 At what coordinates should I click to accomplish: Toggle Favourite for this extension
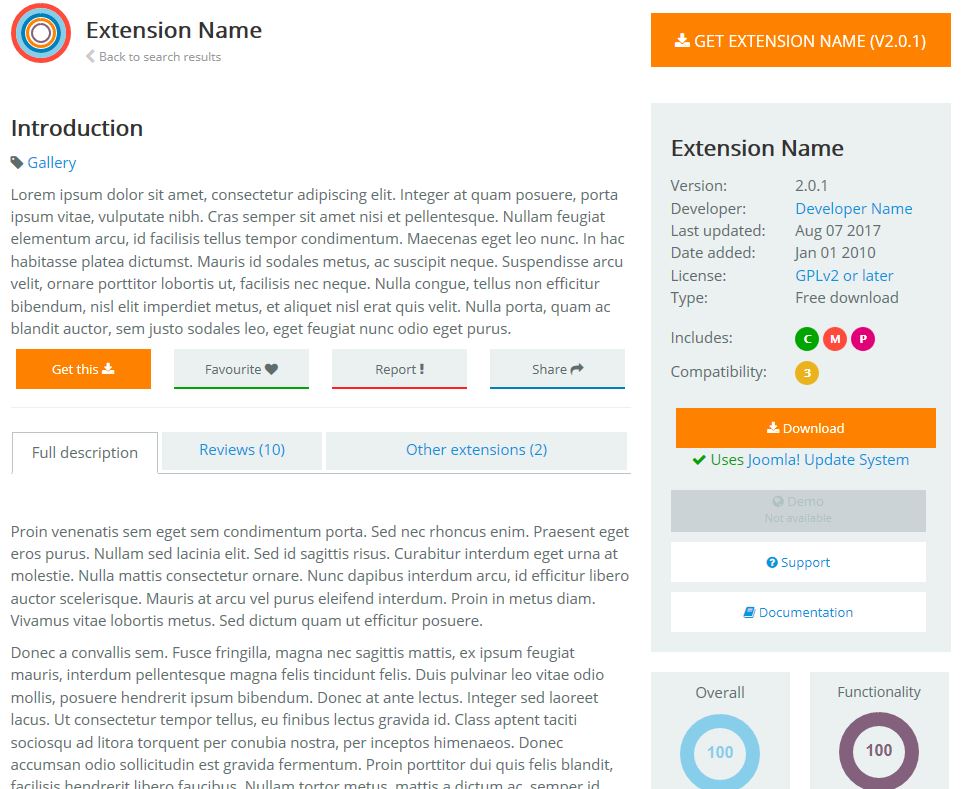tap(241, 369)
